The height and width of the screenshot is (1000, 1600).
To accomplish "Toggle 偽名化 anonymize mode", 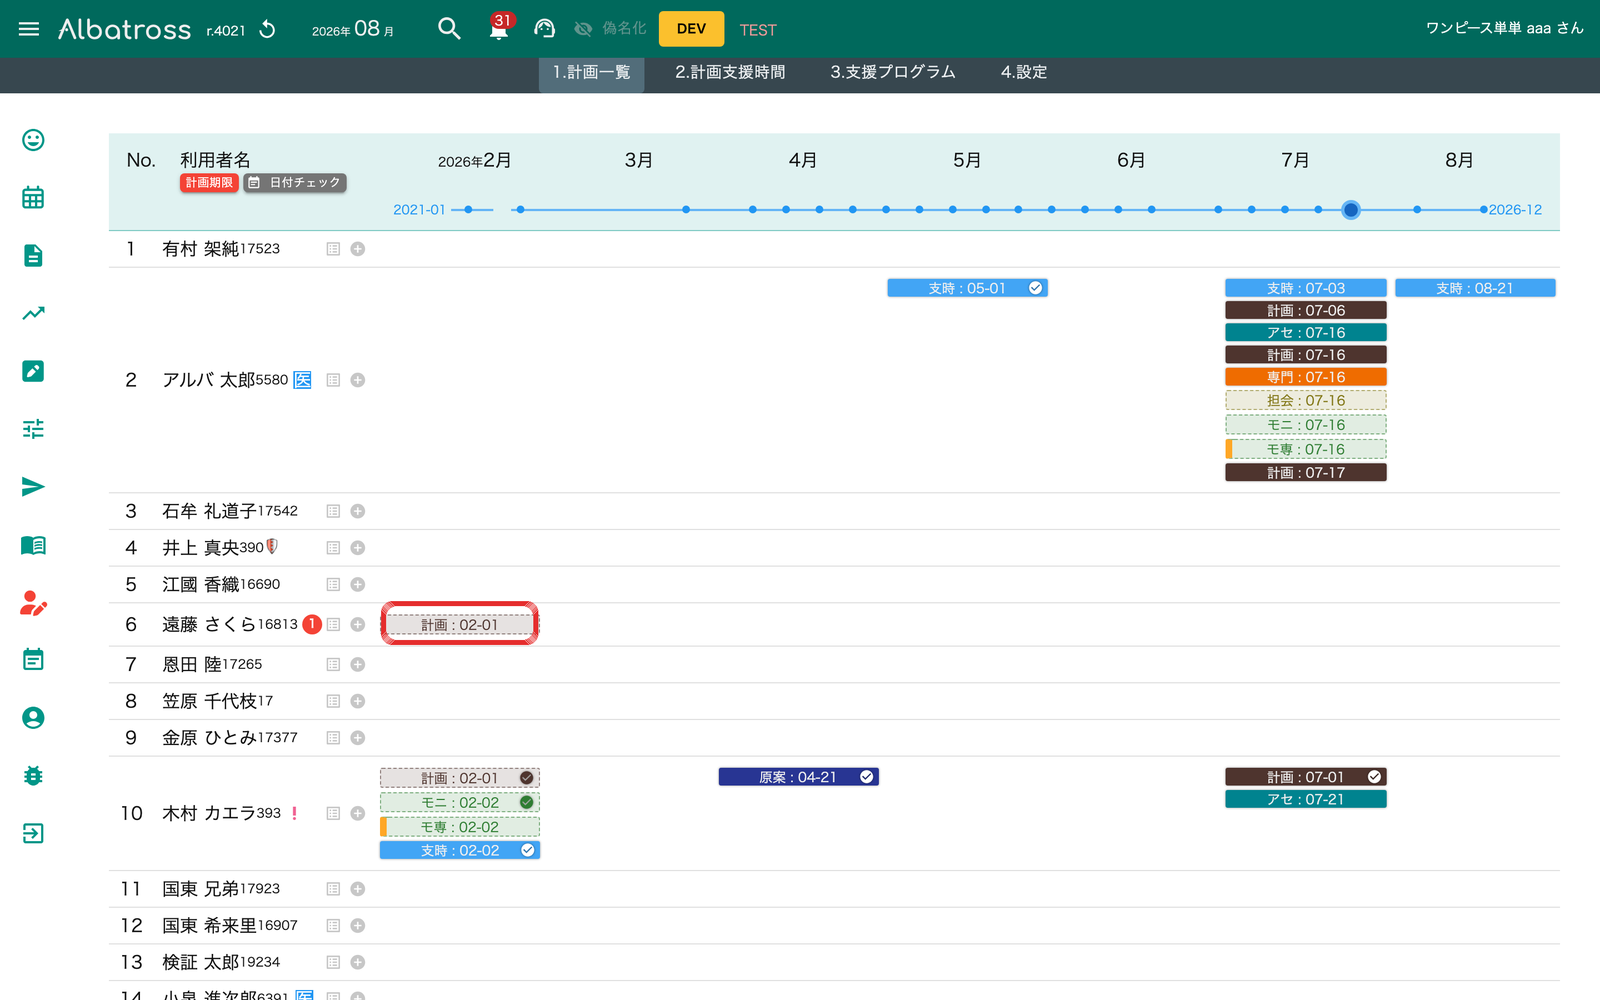I will point(610,29).
